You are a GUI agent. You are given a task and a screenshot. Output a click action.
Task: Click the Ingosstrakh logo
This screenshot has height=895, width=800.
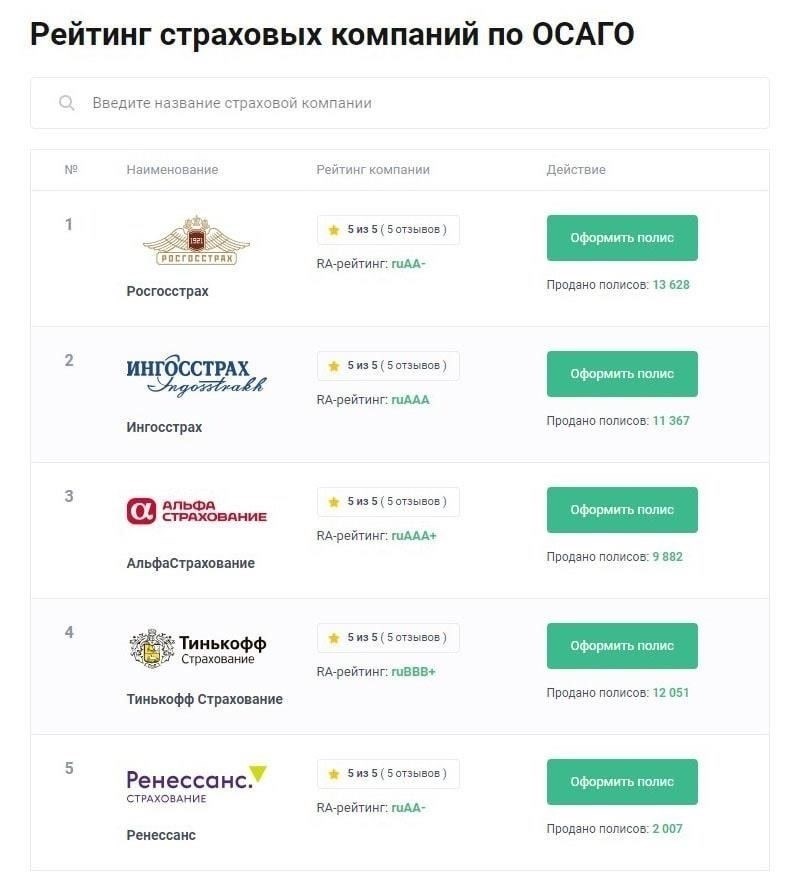point(196,376)
